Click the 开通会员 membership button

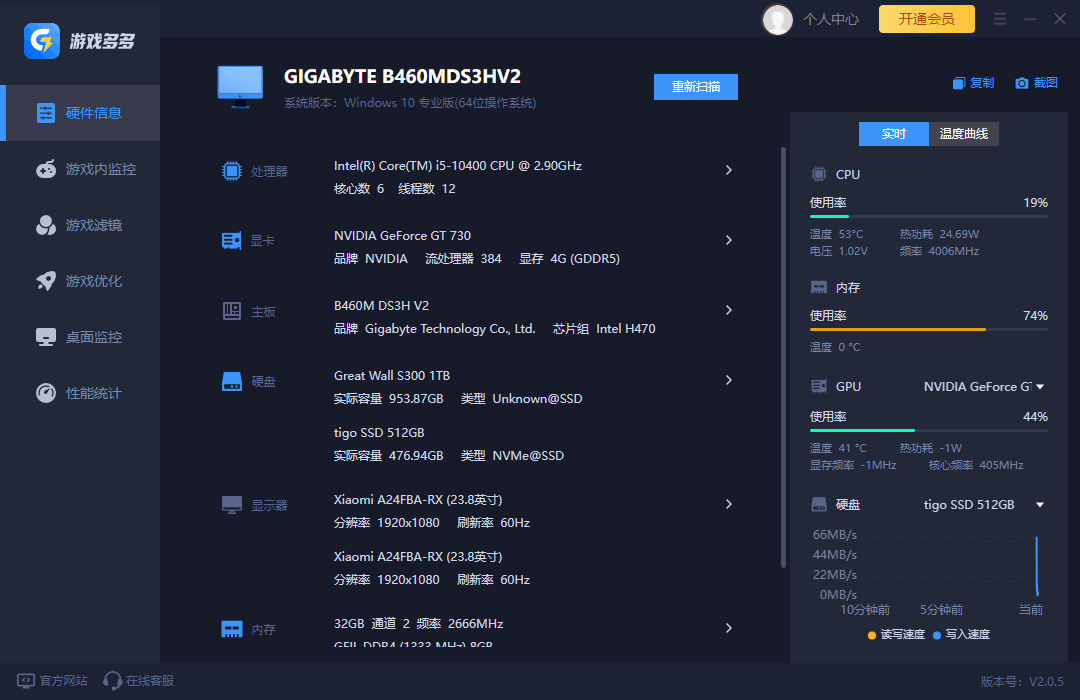coord(926,19)
